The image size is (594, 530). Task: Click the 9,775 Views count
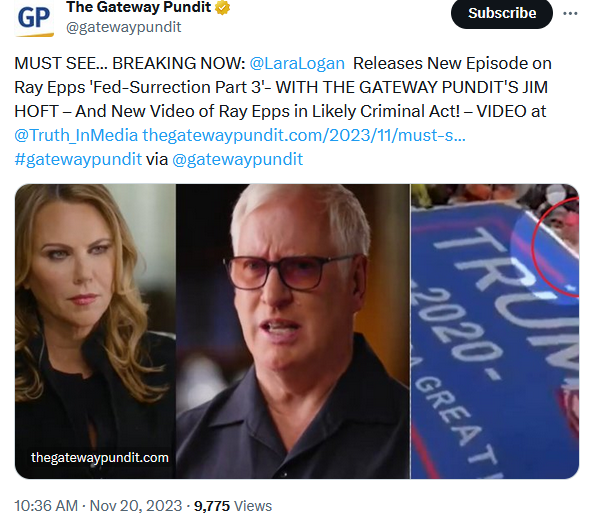click(x=233, y=506)
